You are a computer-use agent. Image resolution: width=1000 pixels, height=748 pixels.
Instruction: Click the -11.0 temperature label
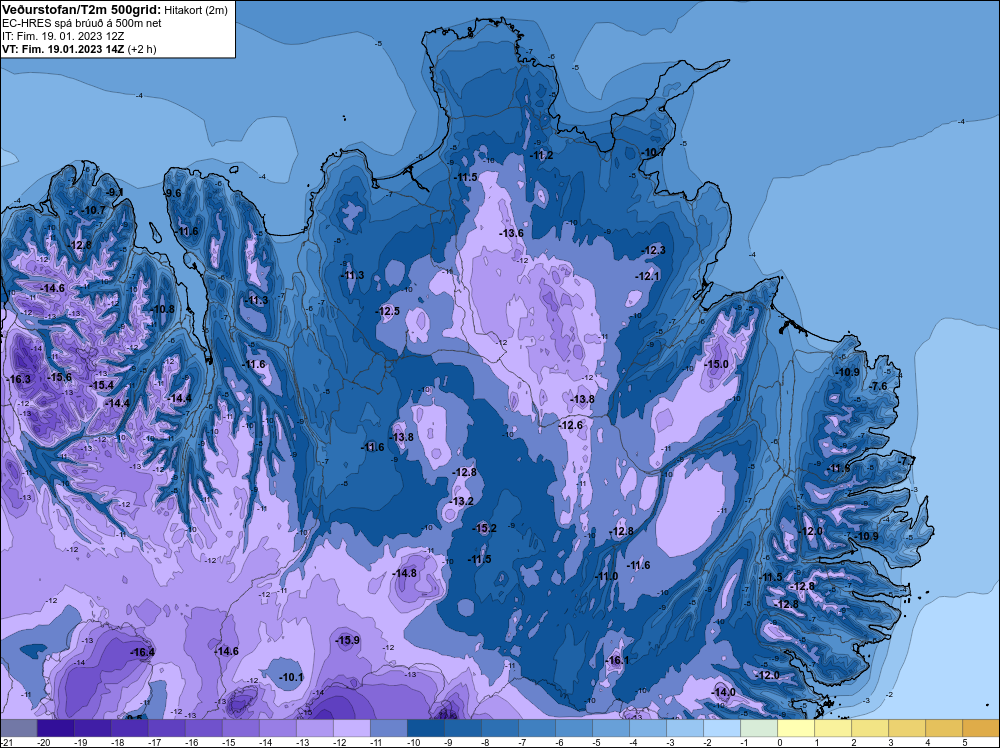(606, 576)
